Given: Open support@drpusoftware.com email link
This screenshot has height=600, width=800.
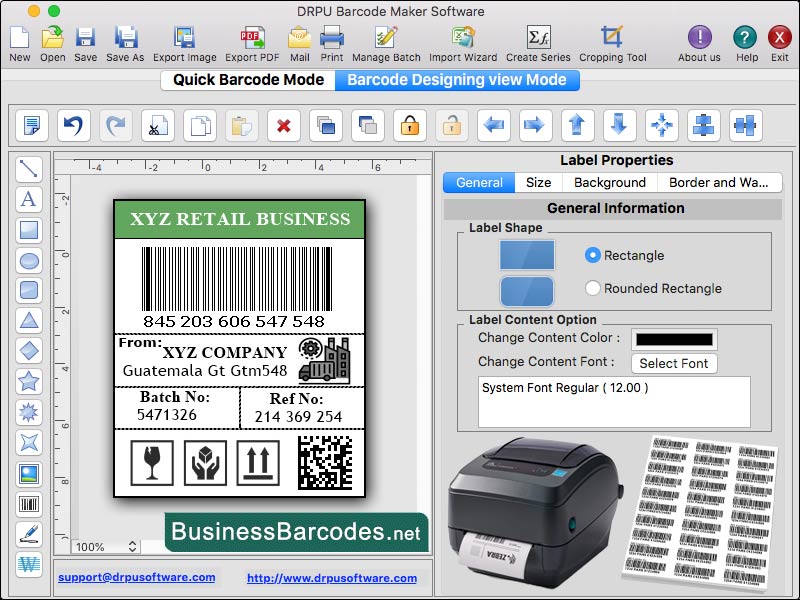Looking at the screenshot, I should coord(137,578).
